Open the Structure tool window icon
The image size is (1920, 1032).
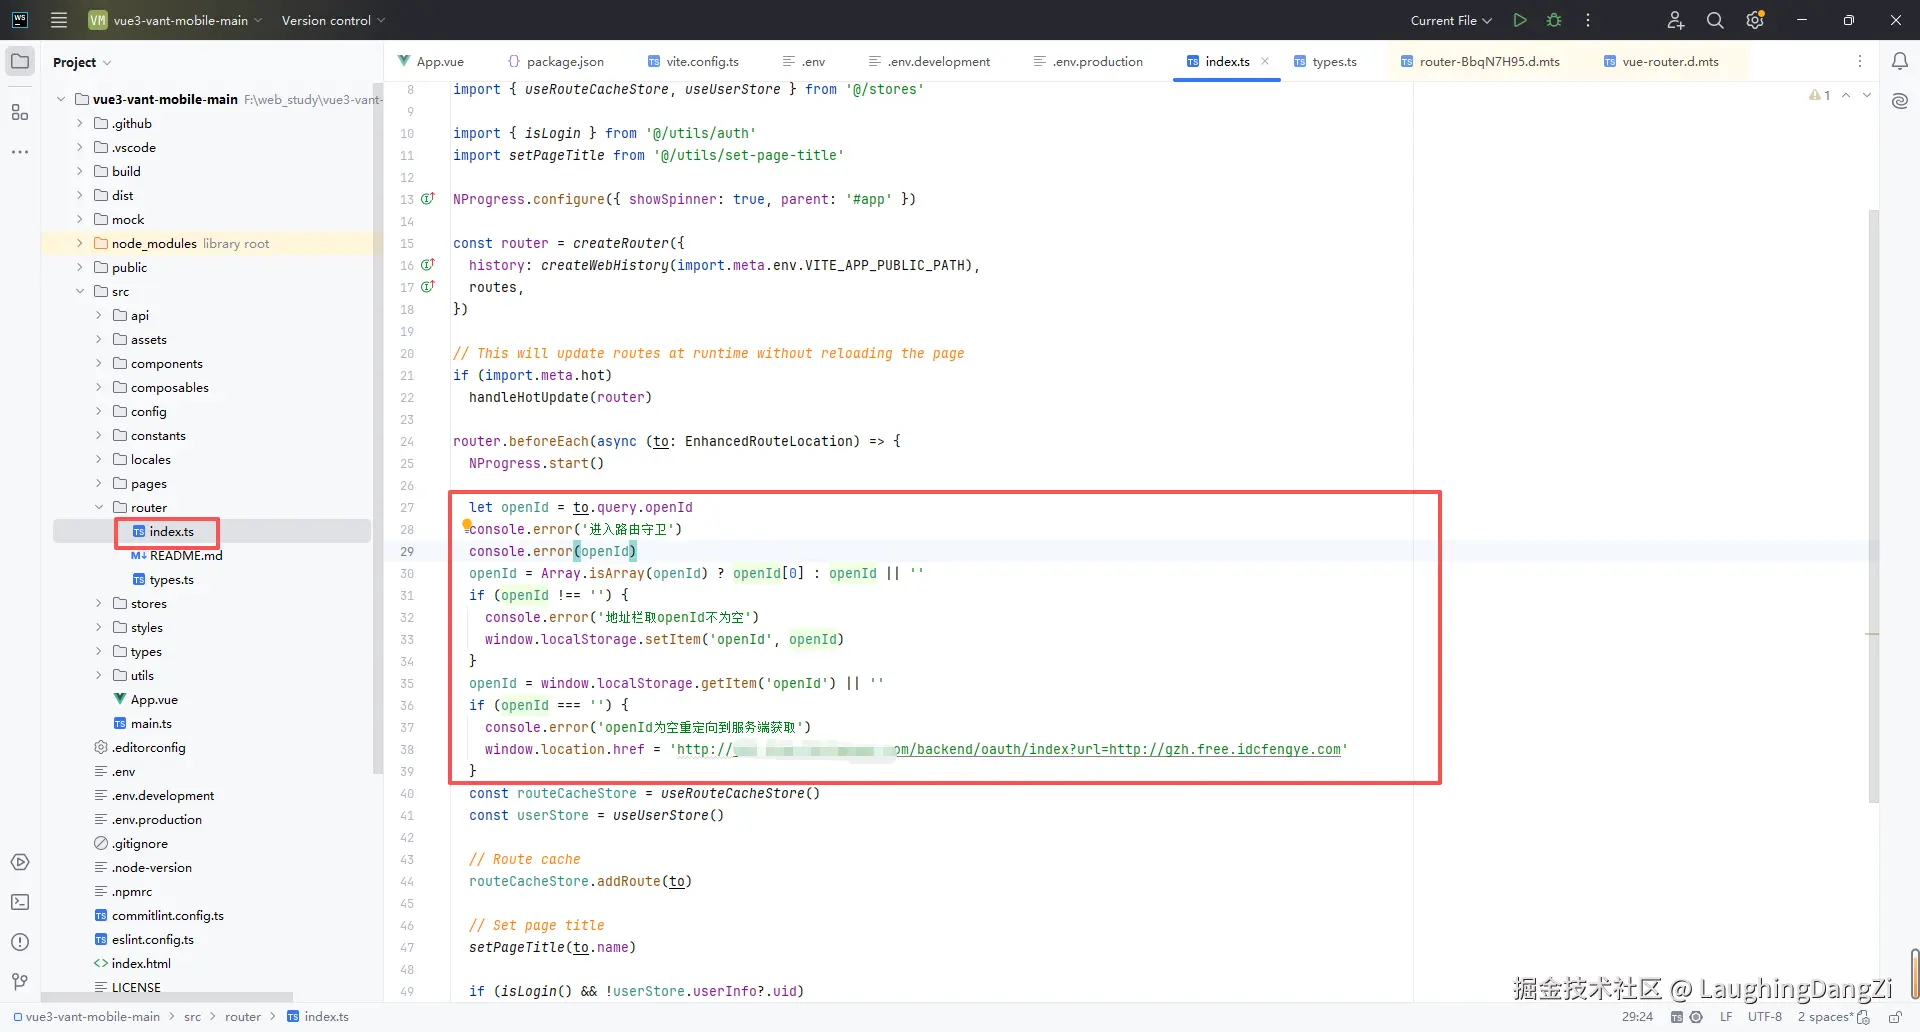(20, 112)
